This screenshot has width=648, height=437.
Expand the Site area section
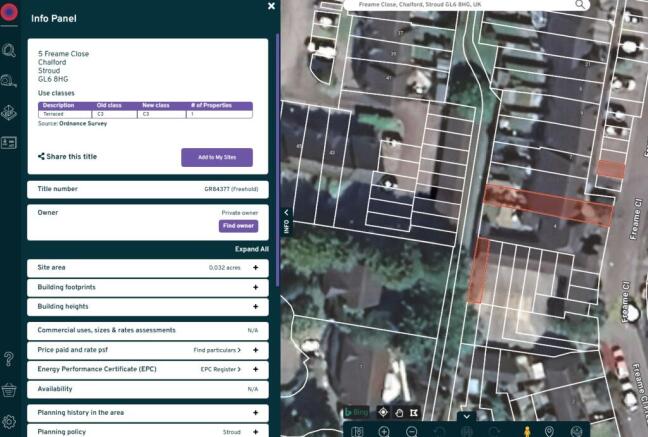coord(255,268)
